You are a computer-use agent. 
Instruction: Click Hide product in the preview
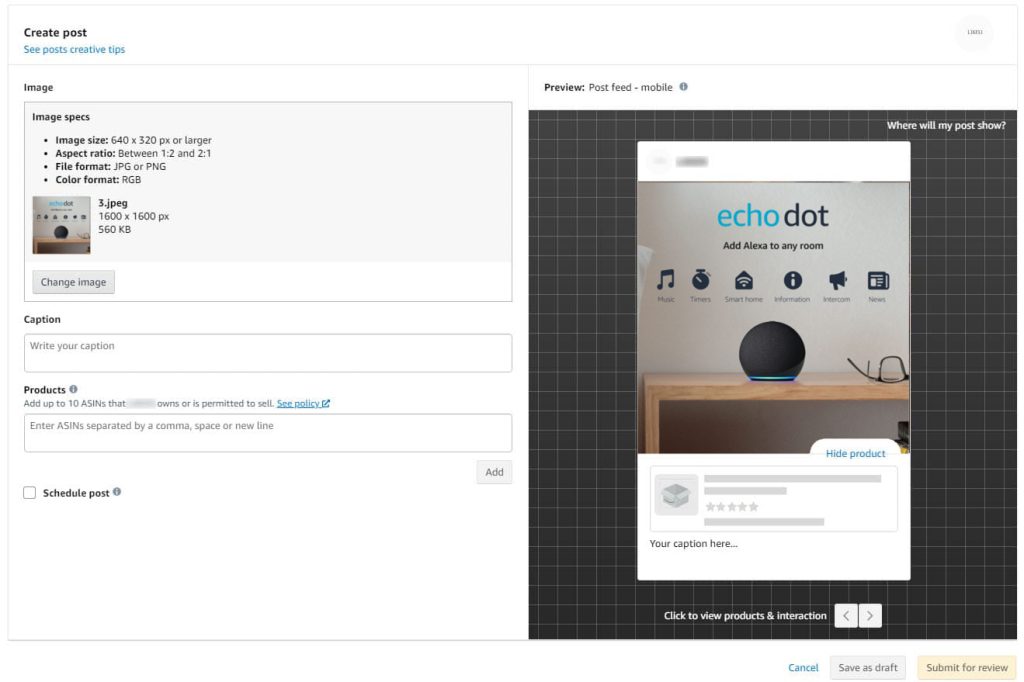pos(856,453)
